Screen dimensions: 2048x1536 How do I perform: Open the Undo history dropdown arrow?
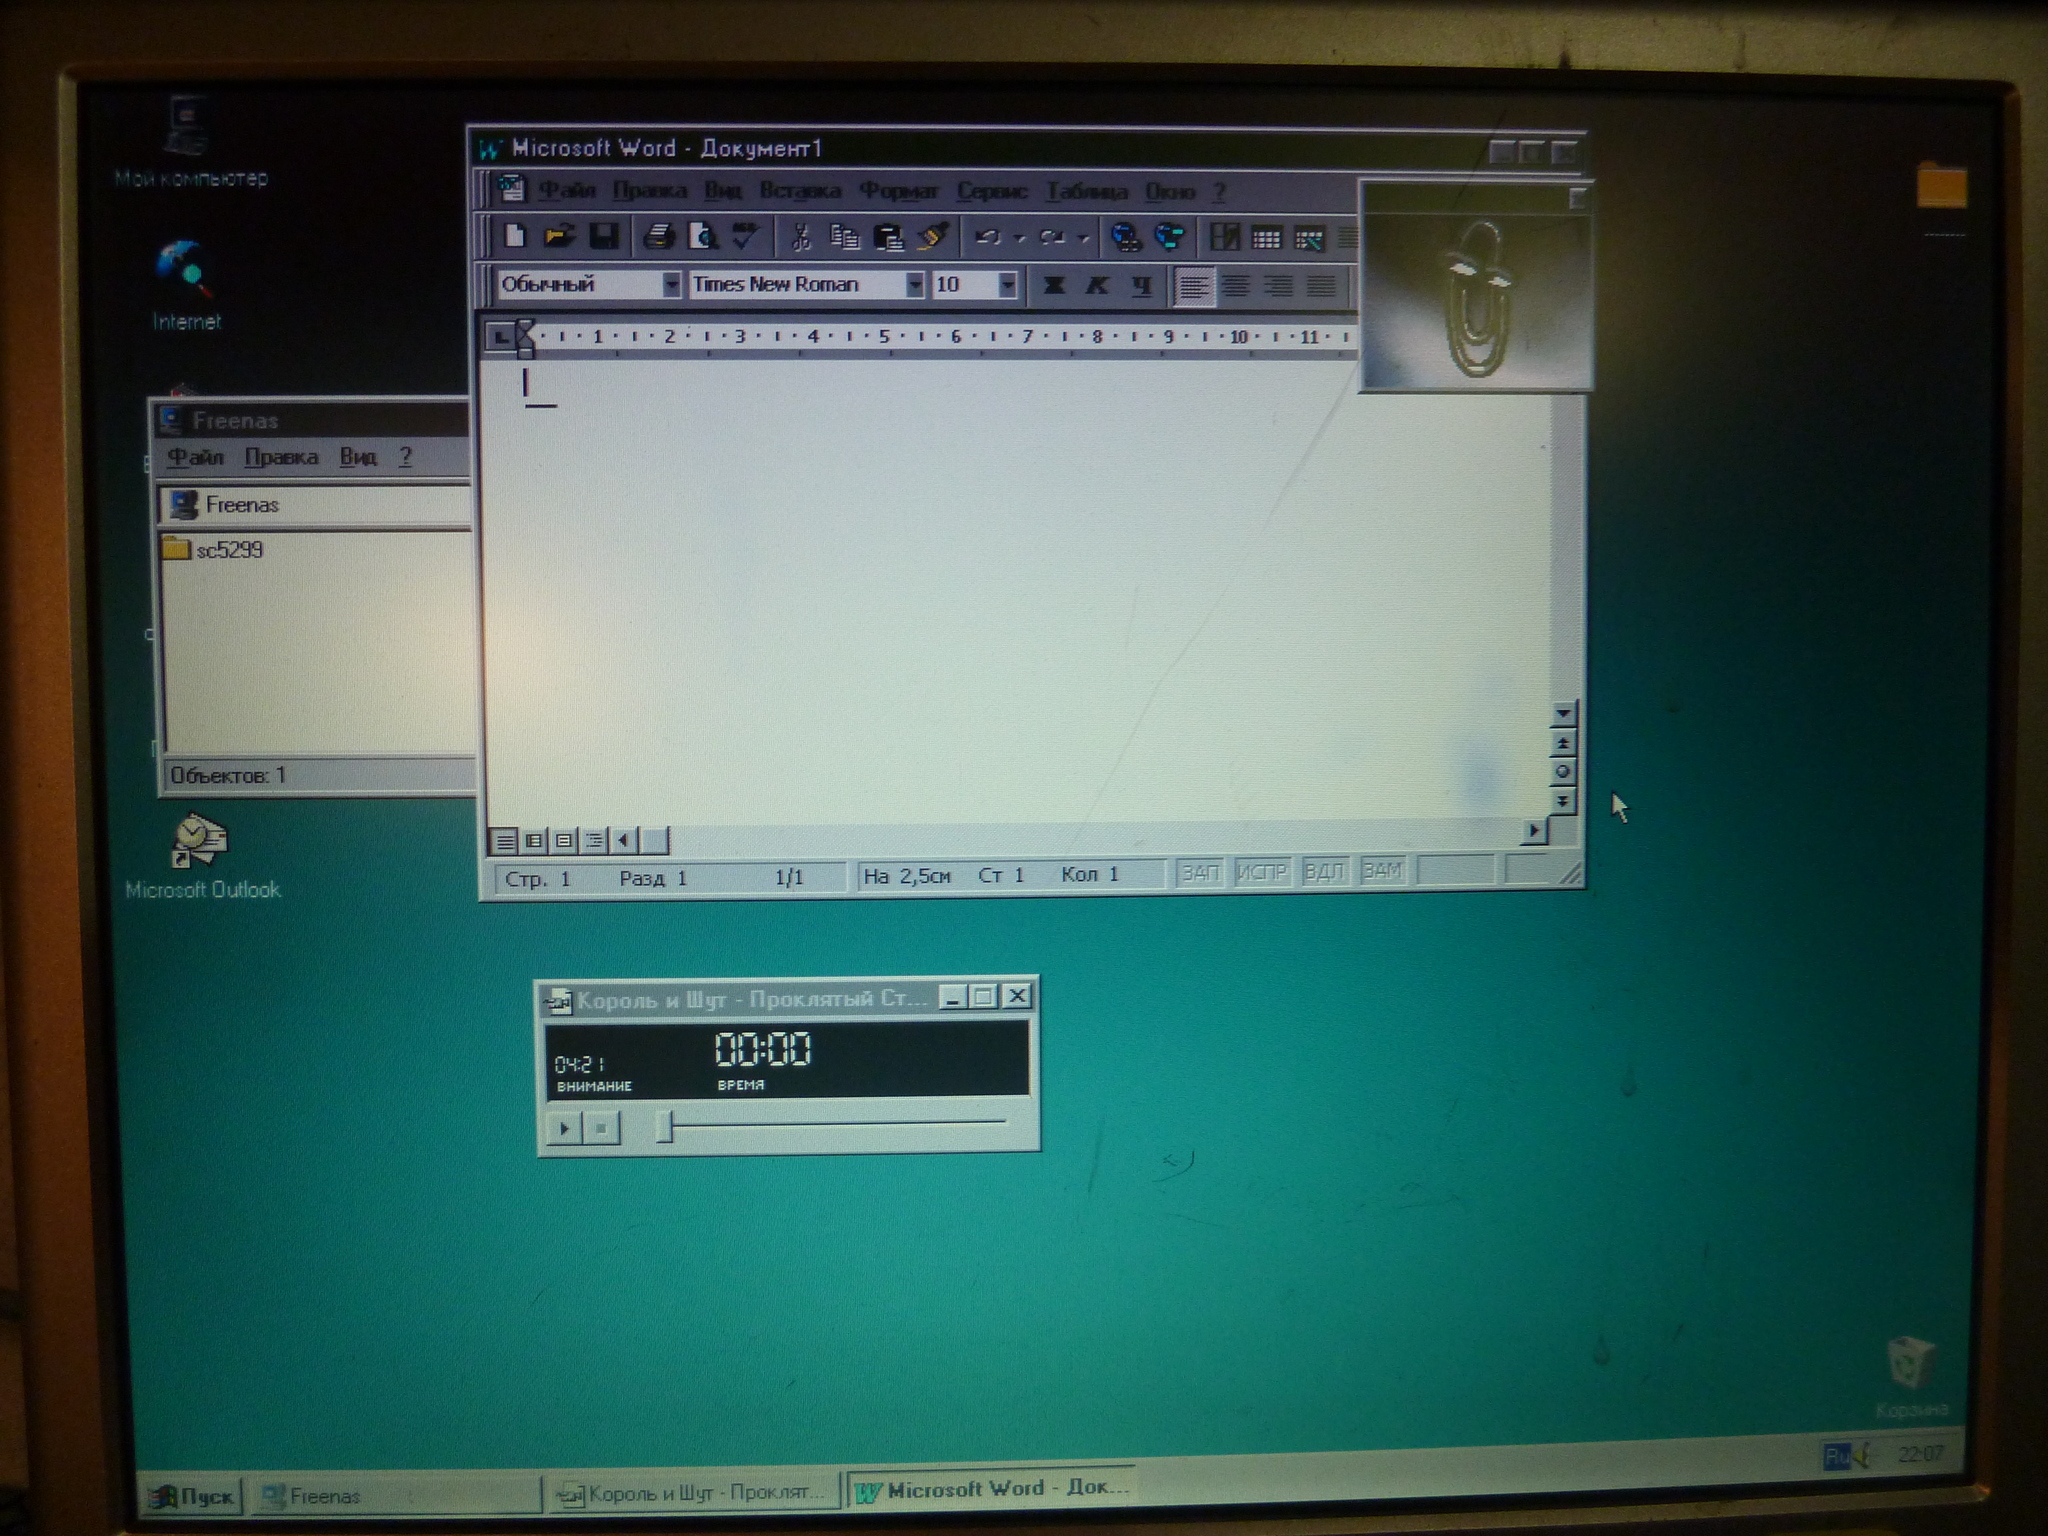point(1019,238)
